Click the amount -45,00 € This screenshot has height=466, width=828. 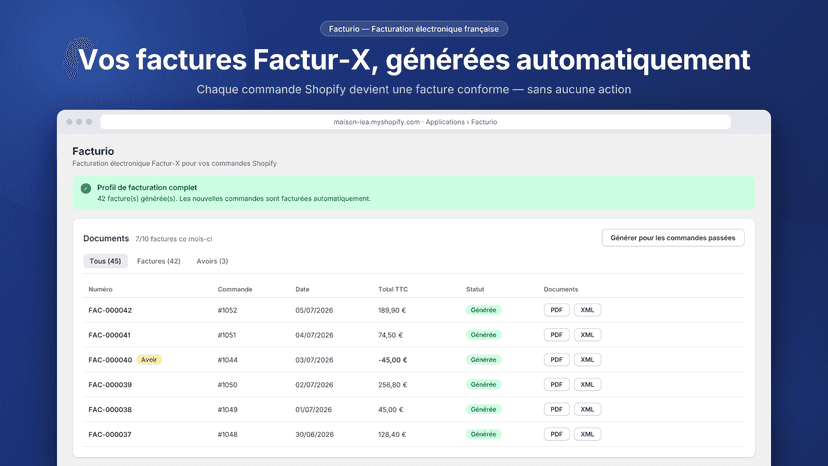pos(392,360)
